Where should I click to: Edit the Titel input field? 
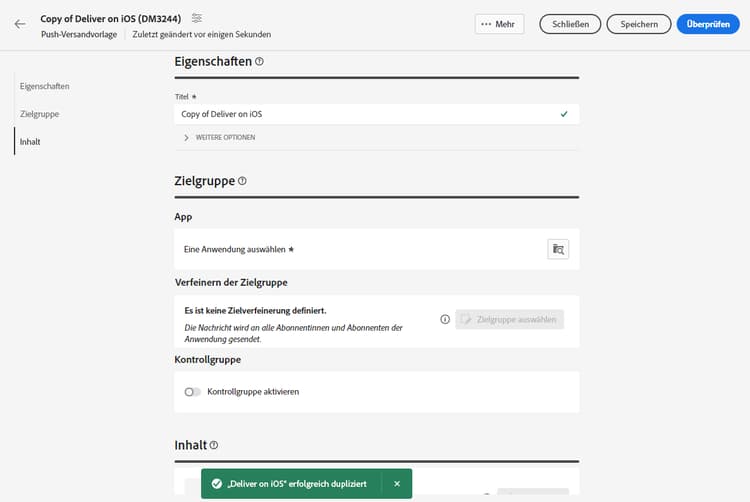[x=376, y=114]
